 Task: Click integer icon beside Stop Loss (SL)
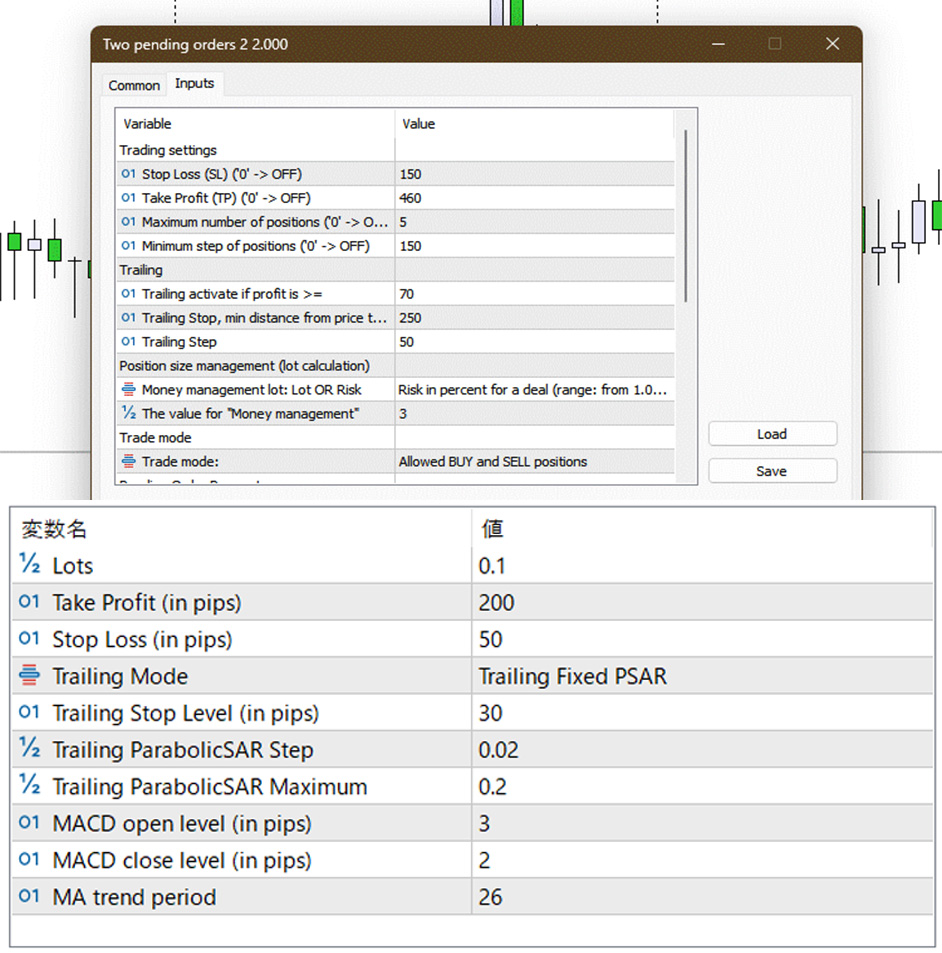[128, 174]
